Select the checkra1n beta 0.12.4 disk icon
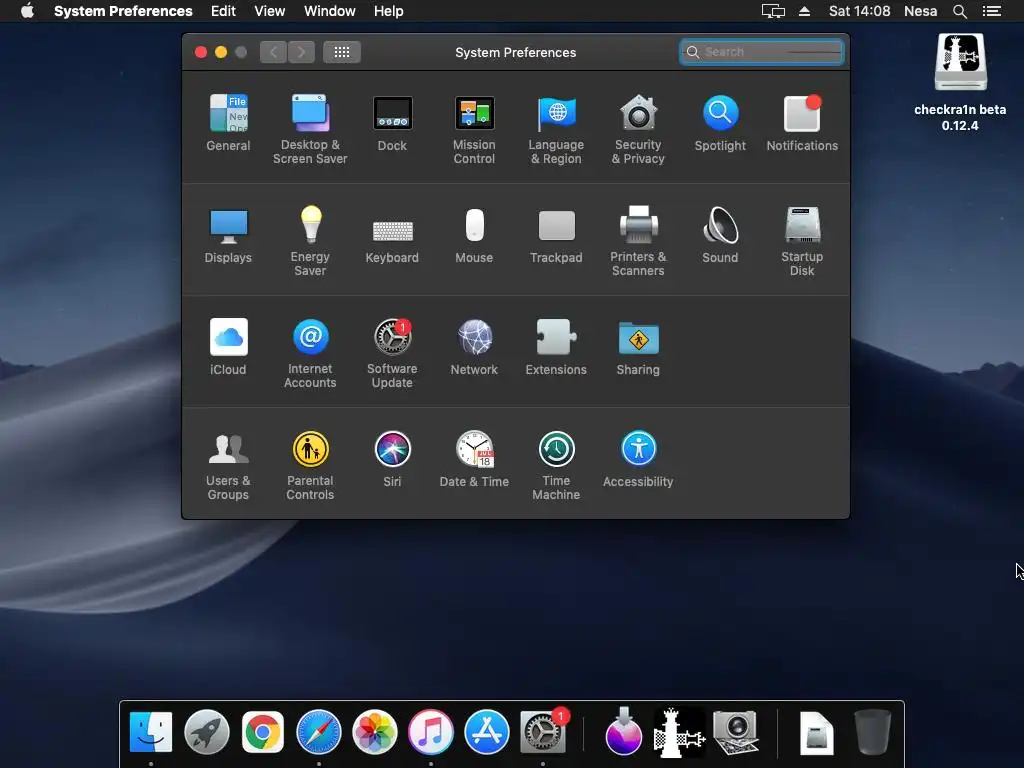This screenshot has height=768, width=1024. (960, 82)
